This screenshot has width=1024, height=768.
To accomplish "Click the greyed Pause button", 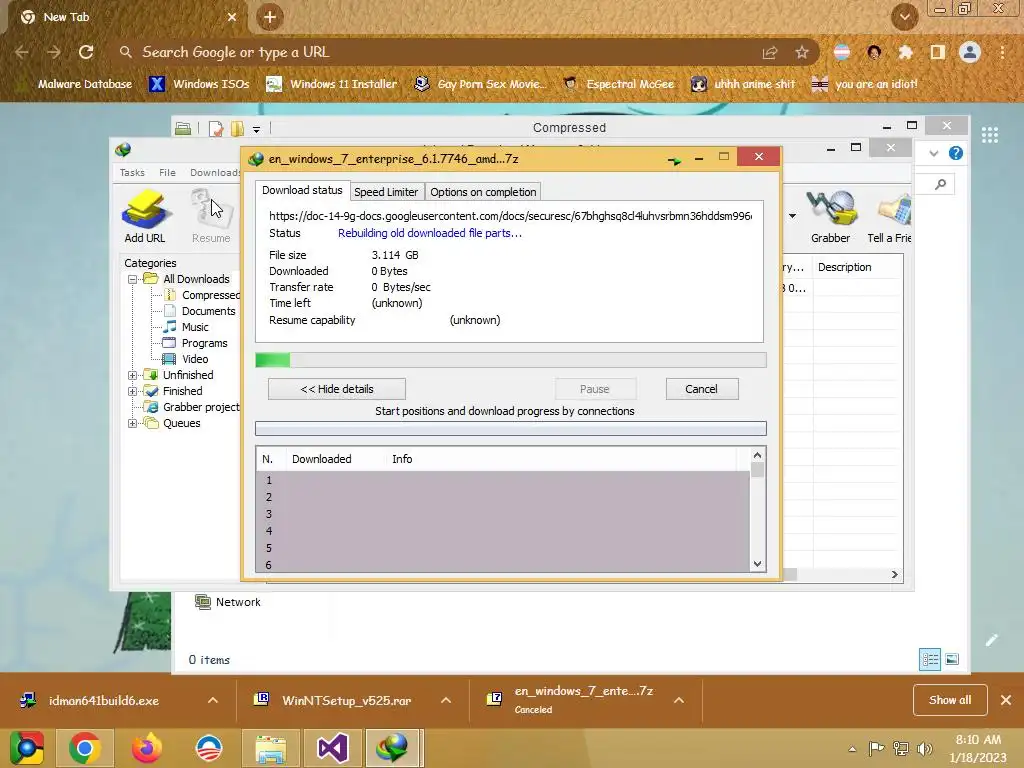I will click(595, 389).
